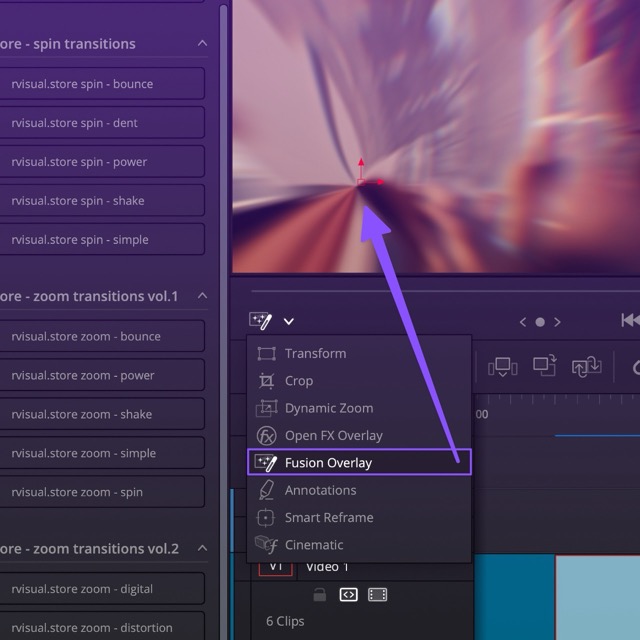The height and width of the screenshot is (640, 640).
Task: Collapse the zoom transitions vol.1 category
Action: (x=202, y=296)
